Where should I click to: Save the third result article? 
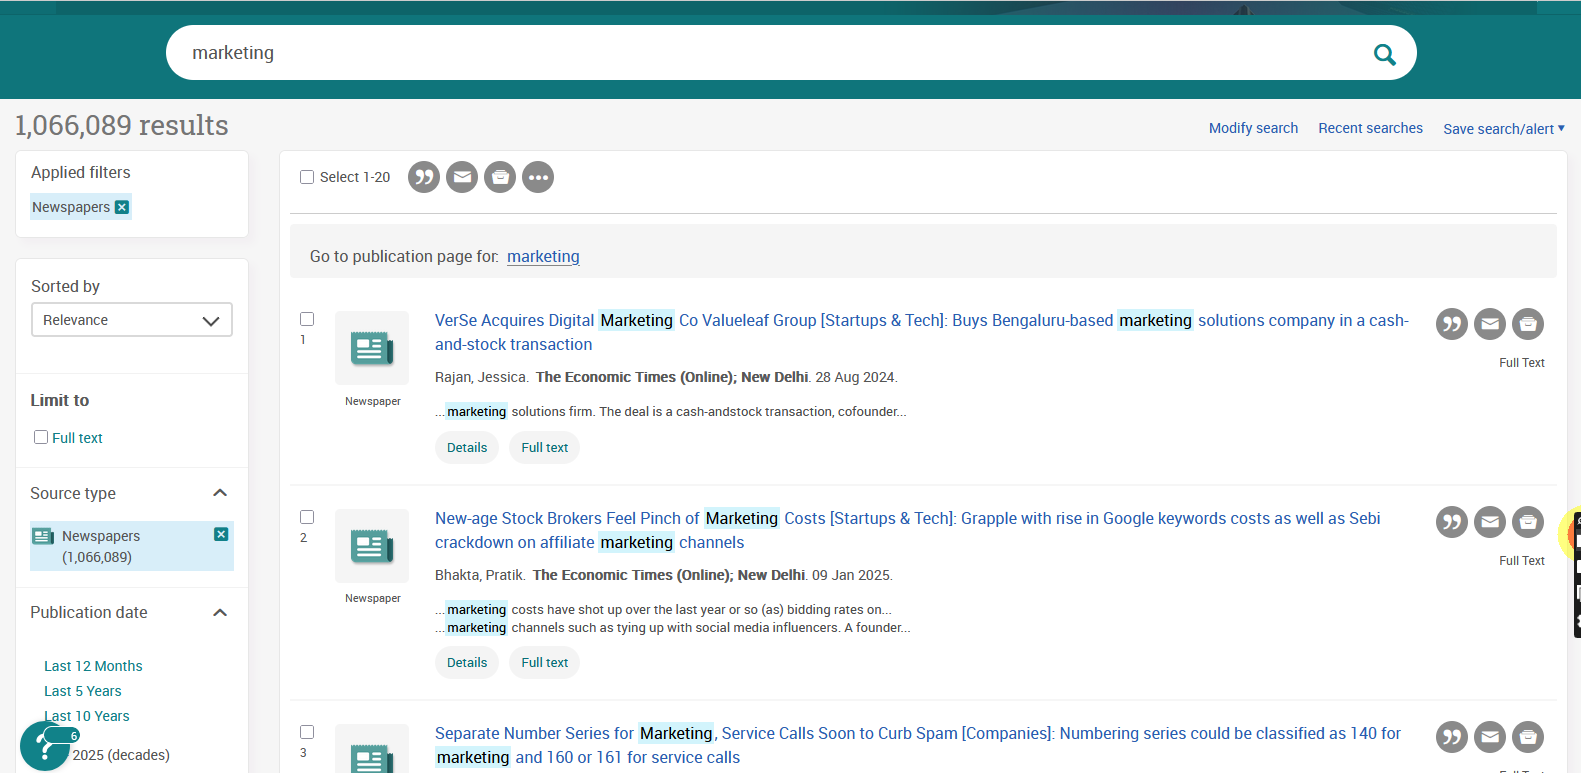1527,737
